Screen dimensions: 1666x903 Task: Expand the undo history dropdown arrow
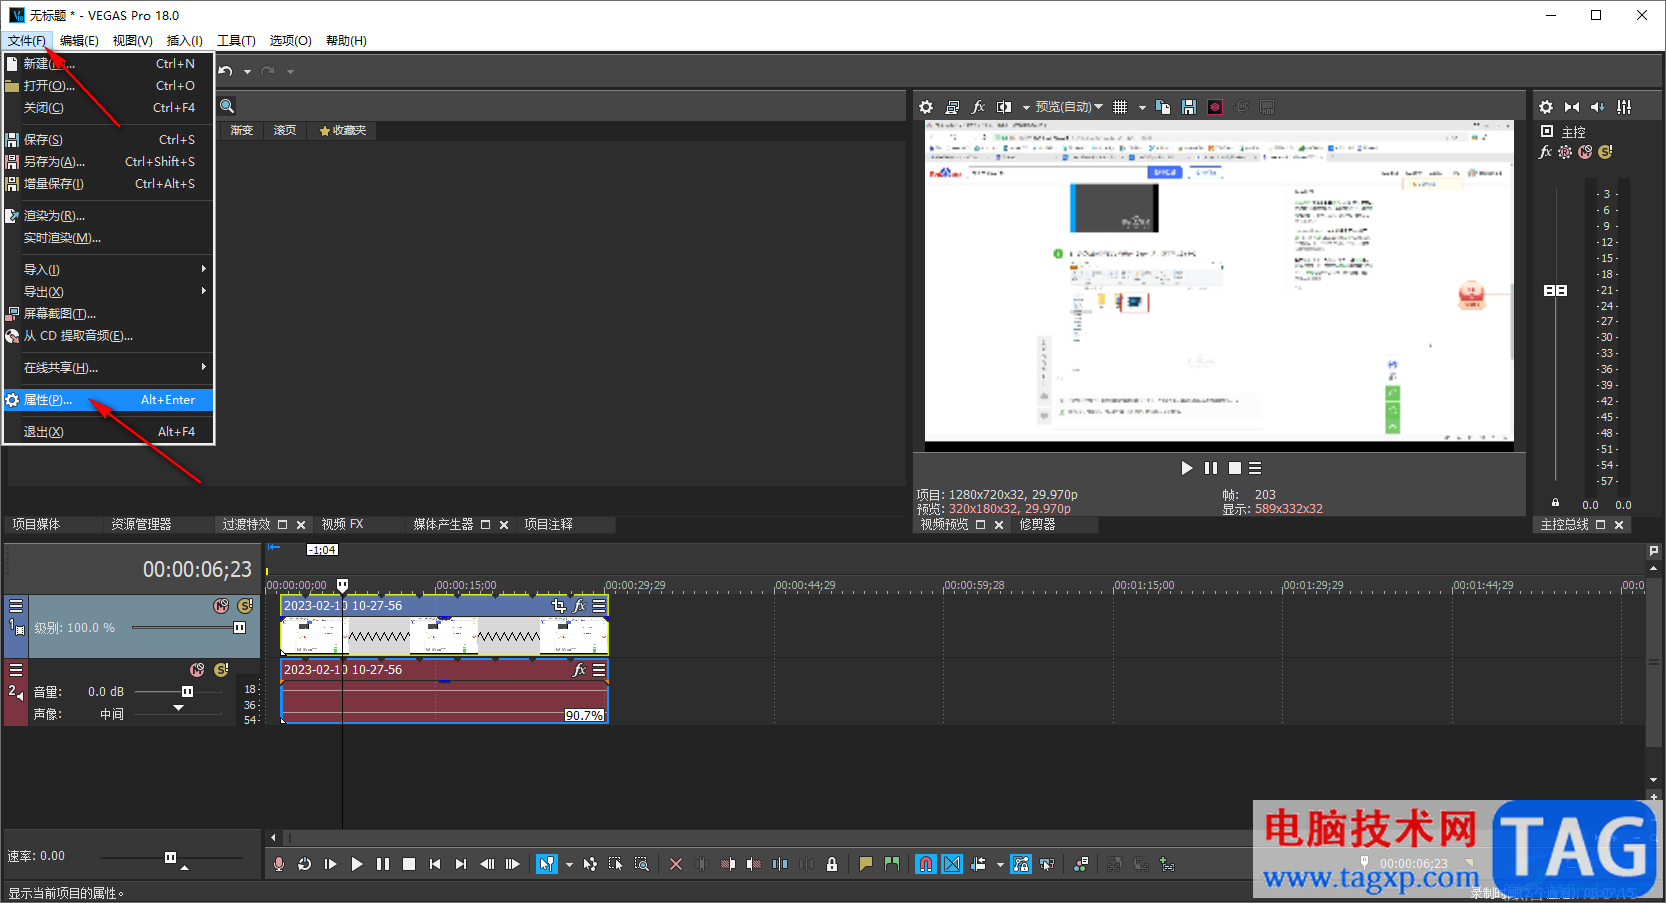point(247,71)
